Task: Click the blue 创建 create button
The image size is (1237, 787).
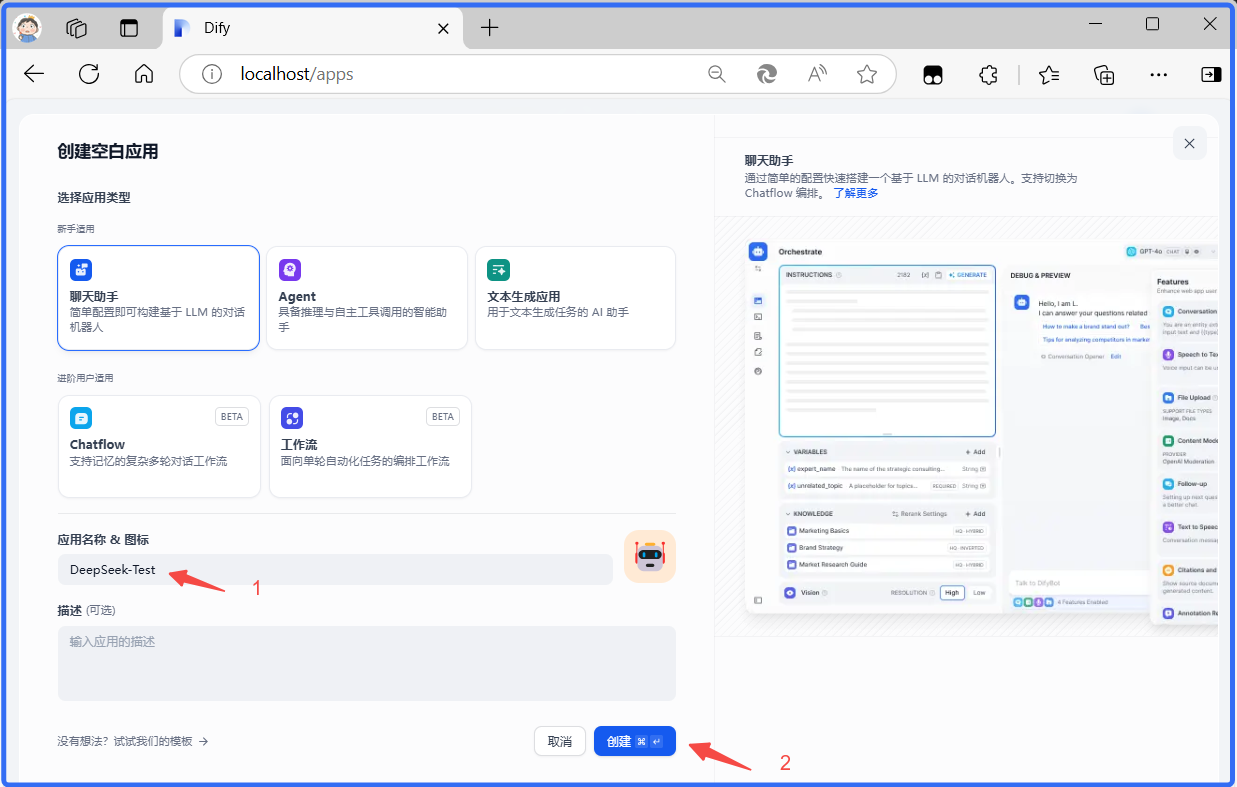Action: coord(635,741)
